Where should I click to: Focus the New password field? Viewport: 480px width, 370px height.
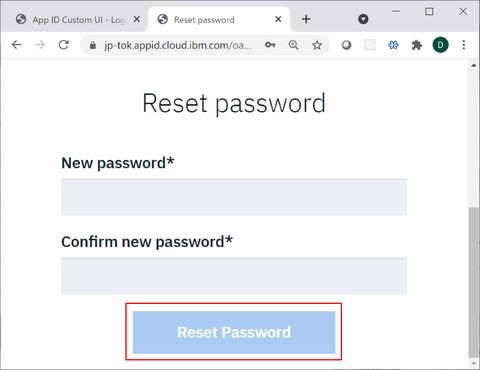(234, 197)
